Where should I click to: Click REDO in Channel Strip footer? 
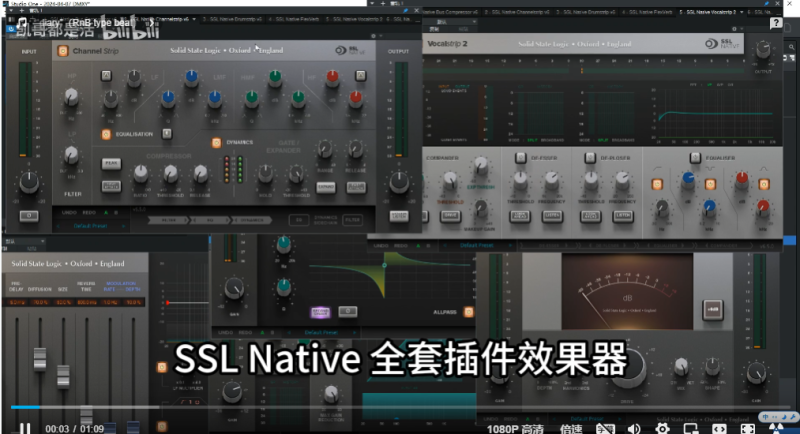click(89, 212)
